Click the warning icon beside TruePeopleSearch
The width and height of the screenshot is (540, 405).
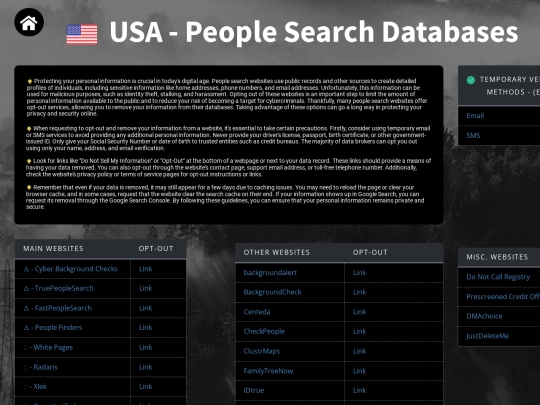(x=26, y=289)
